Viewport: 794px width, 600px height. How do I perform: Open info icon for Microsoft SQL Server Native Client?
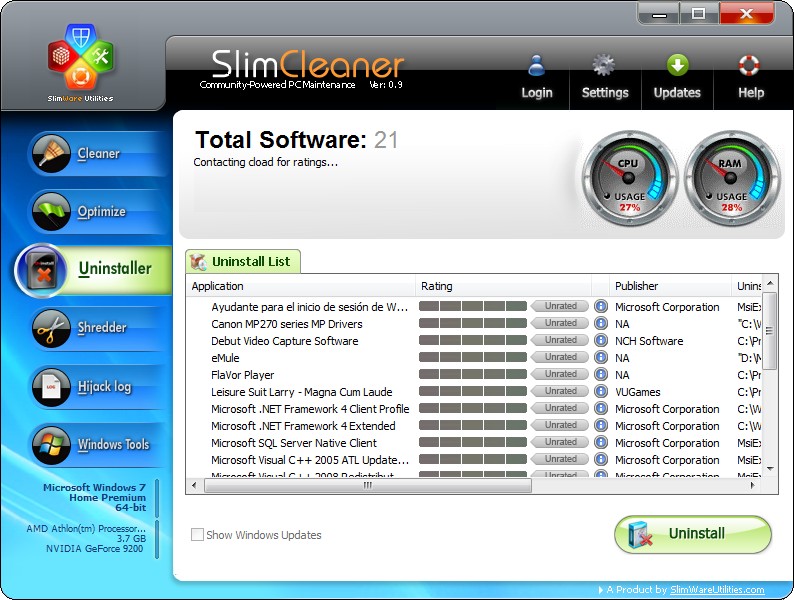601,443
